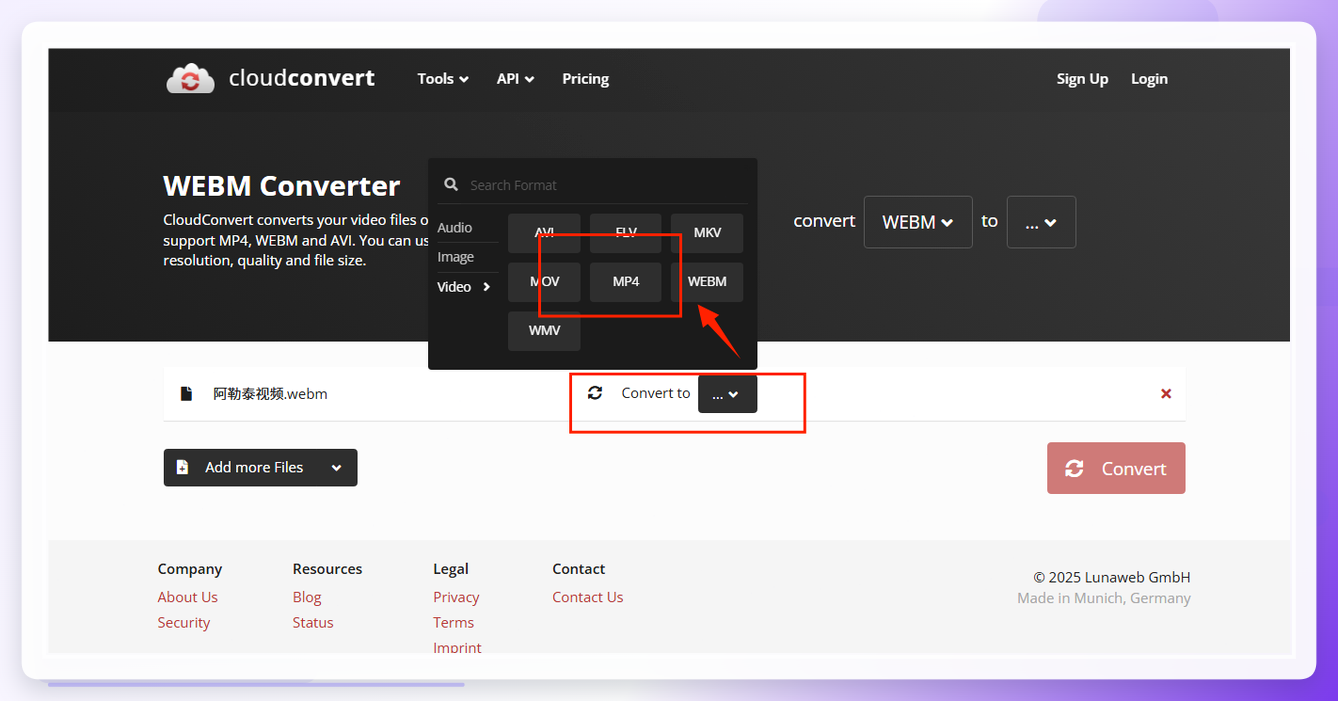Choose WEBM as output format
The width and height of the screenshot is (1338, 701).
point(707,282)
